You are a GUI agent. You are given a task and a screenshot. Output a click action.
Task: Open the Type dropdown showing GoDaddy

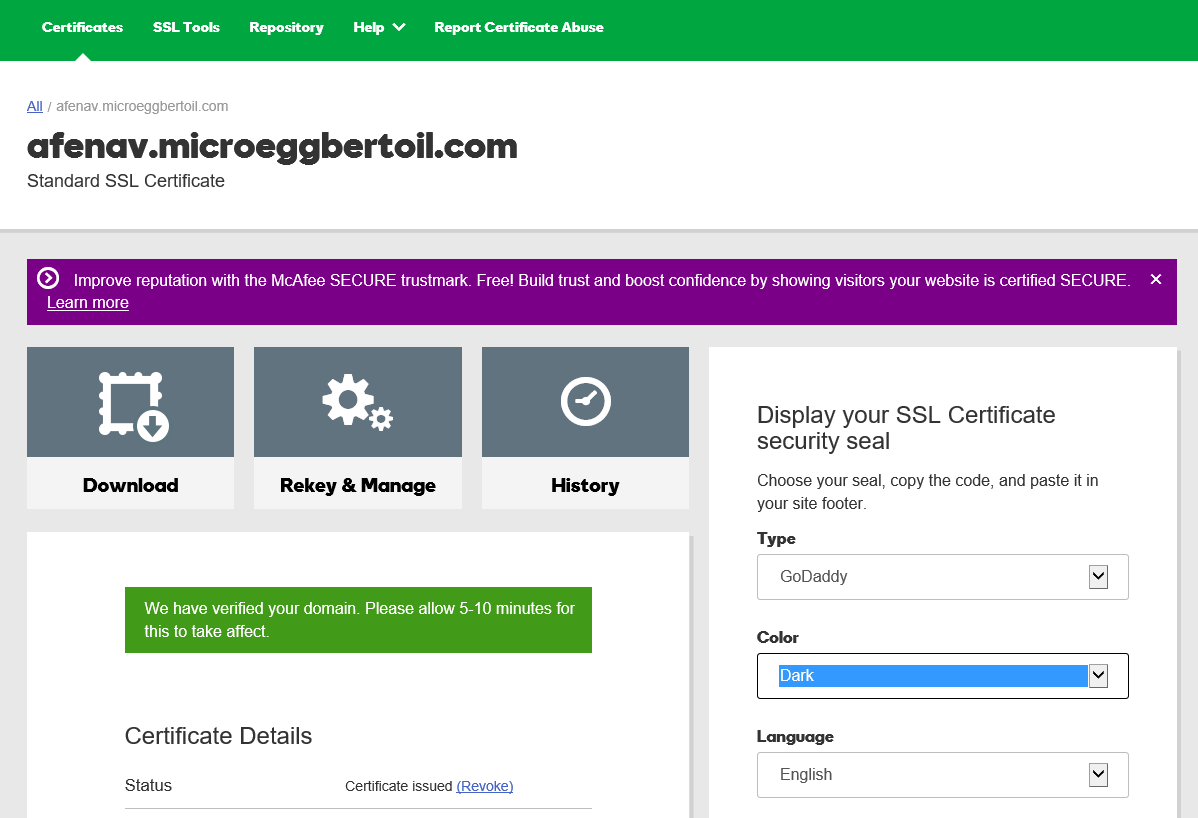click(x=942, y=577)
